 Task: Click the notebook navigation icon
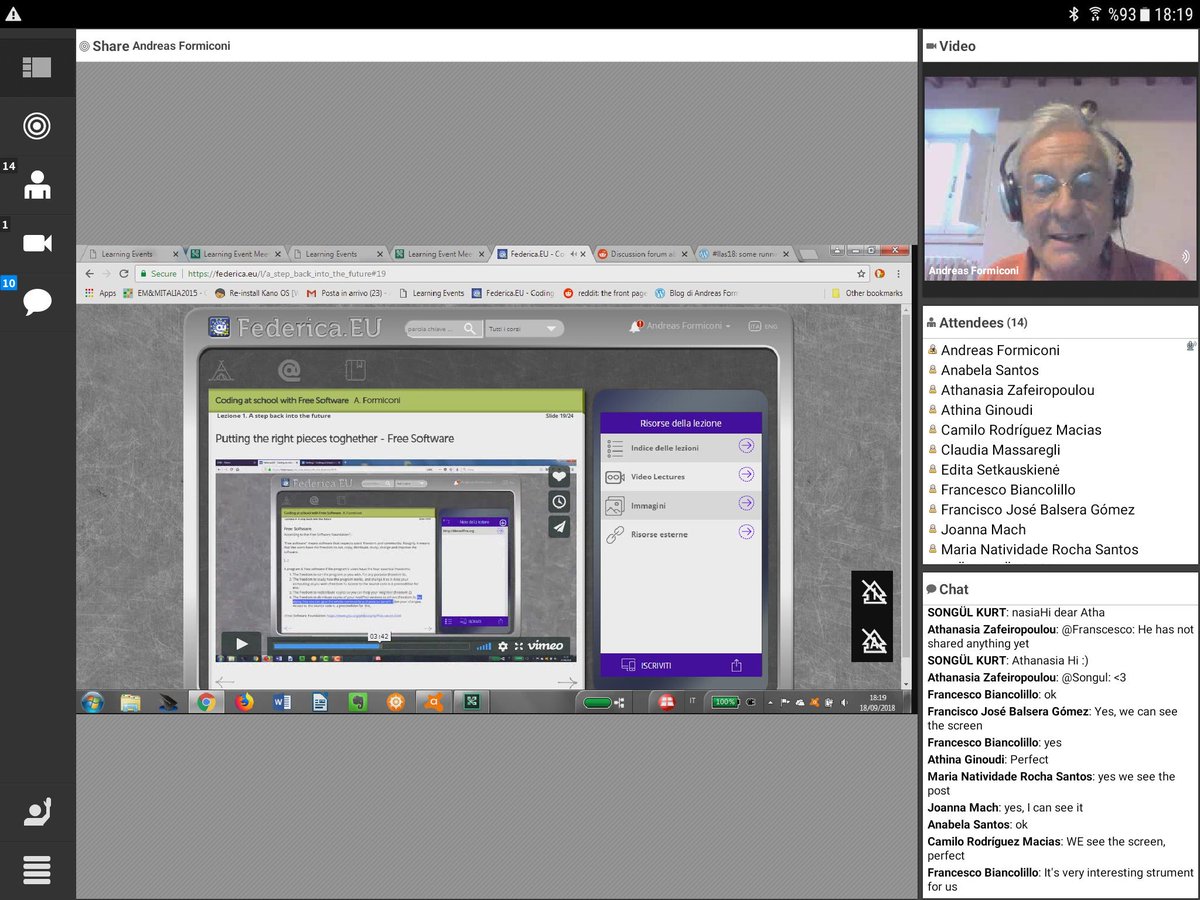click(x=356, y=372)
